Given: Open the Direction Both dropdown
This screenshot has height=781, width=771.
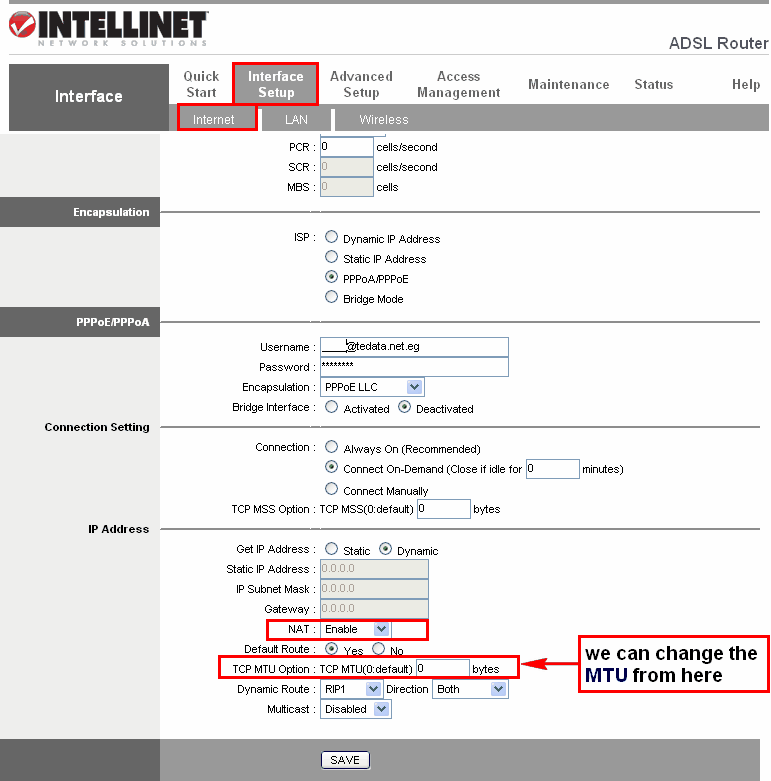Looking at the screenshot, I should pos(470,689).
